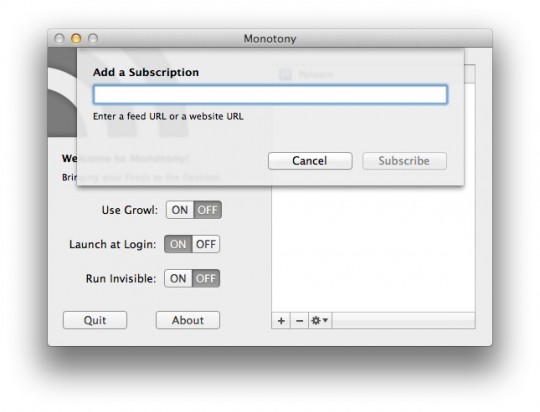Set Launch at Login to OFF
This screenshot has width=540, height=412.
coord(206,244)
